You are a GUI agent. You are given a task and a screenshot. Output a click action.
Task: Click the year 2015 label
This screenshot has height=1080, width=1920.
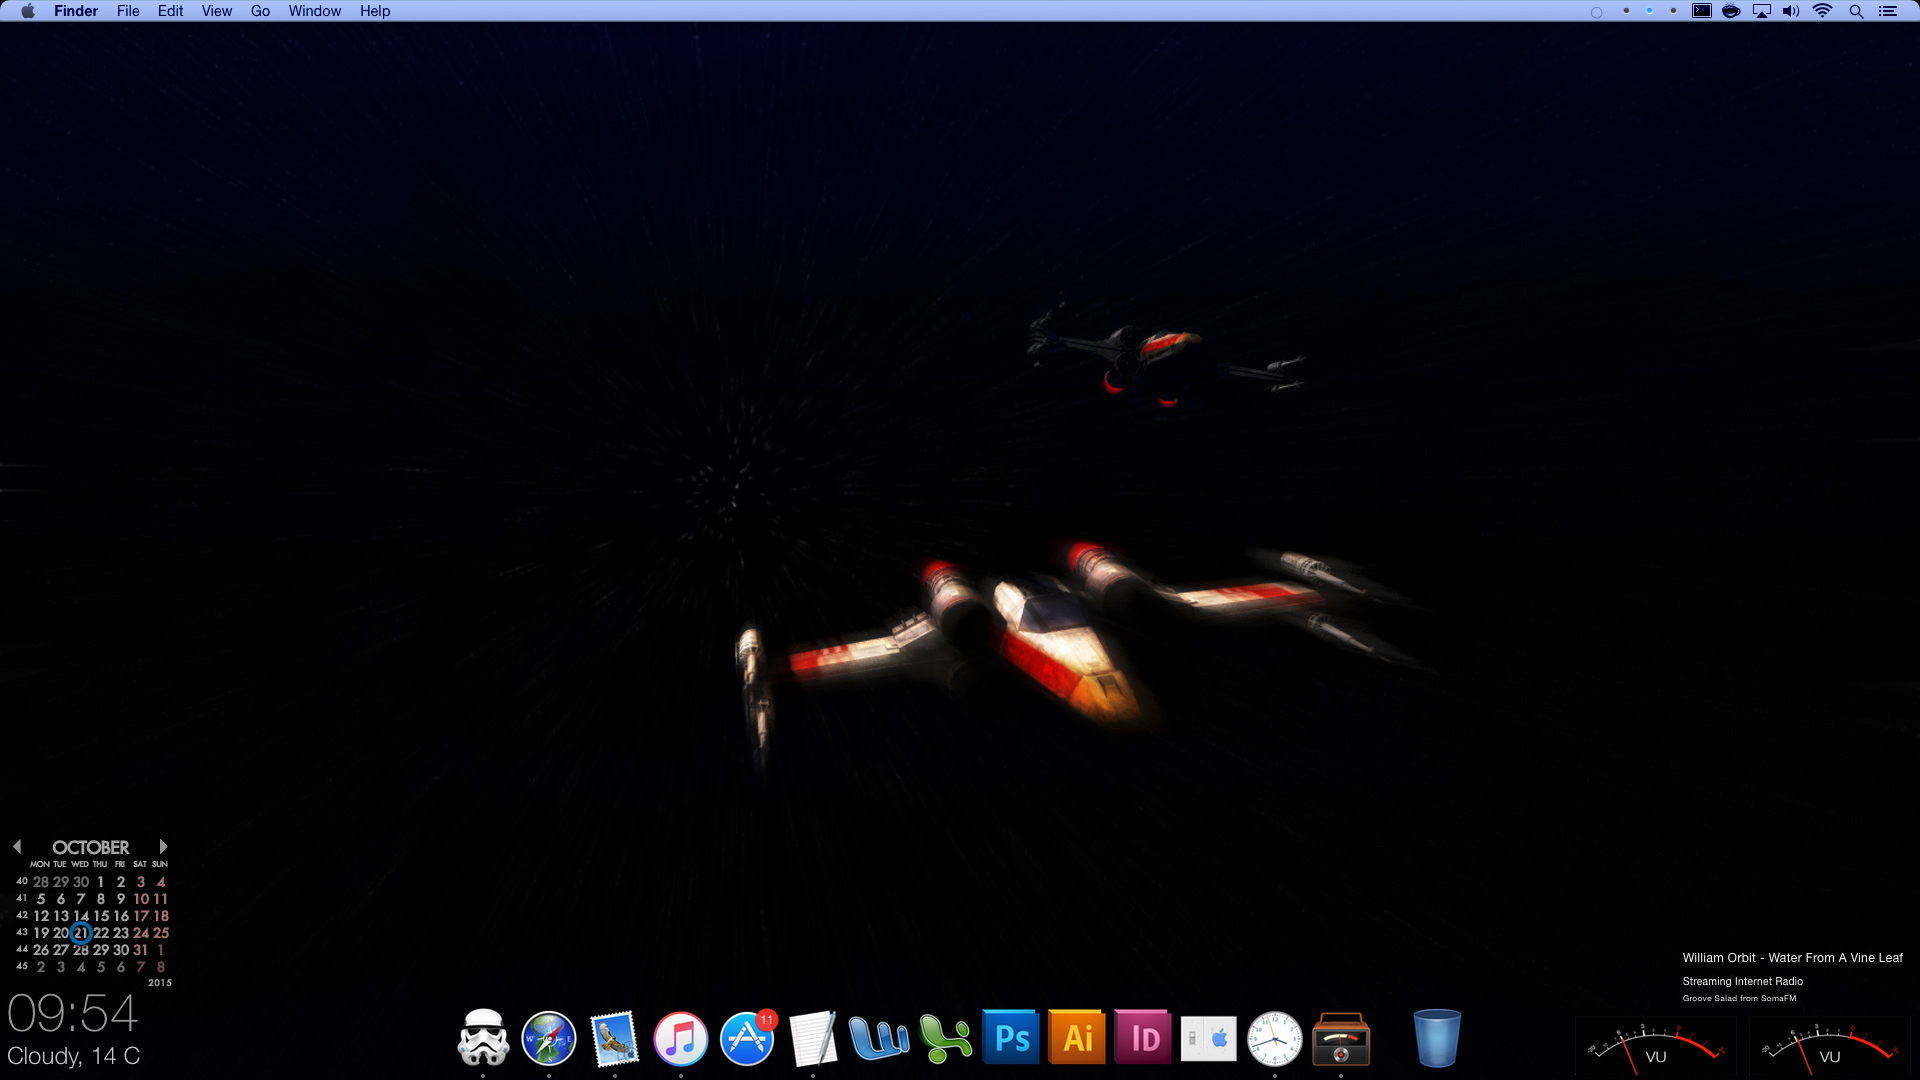[x=160, y=983]
